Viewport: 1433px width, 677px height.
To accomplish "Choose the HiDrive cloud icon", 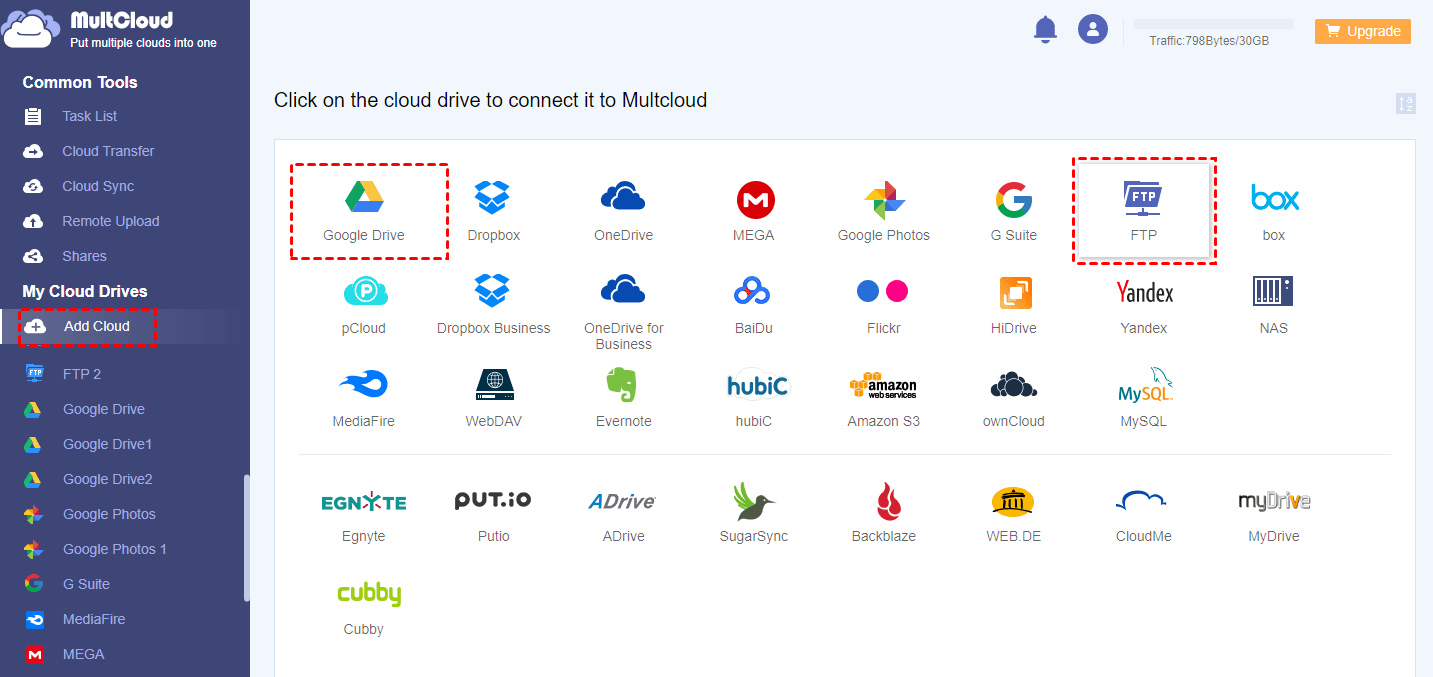I will click(x=1015, y=293).
